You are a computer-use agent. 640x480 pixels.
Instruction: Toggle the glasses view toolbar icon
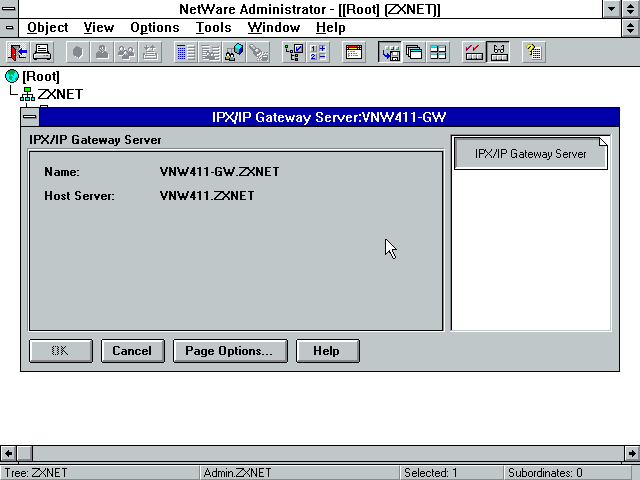click(498, 52)
